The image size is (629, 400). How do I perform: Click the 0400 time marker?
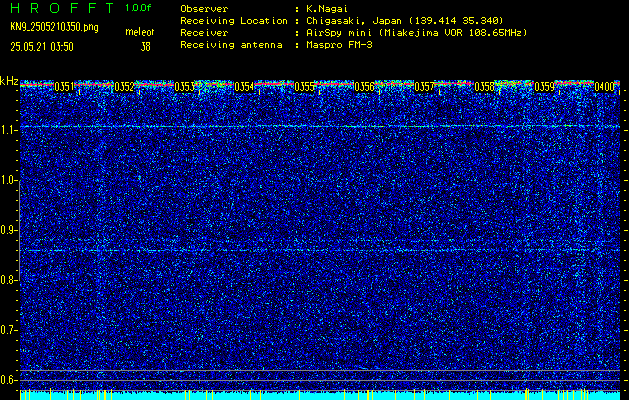point(605,87)
